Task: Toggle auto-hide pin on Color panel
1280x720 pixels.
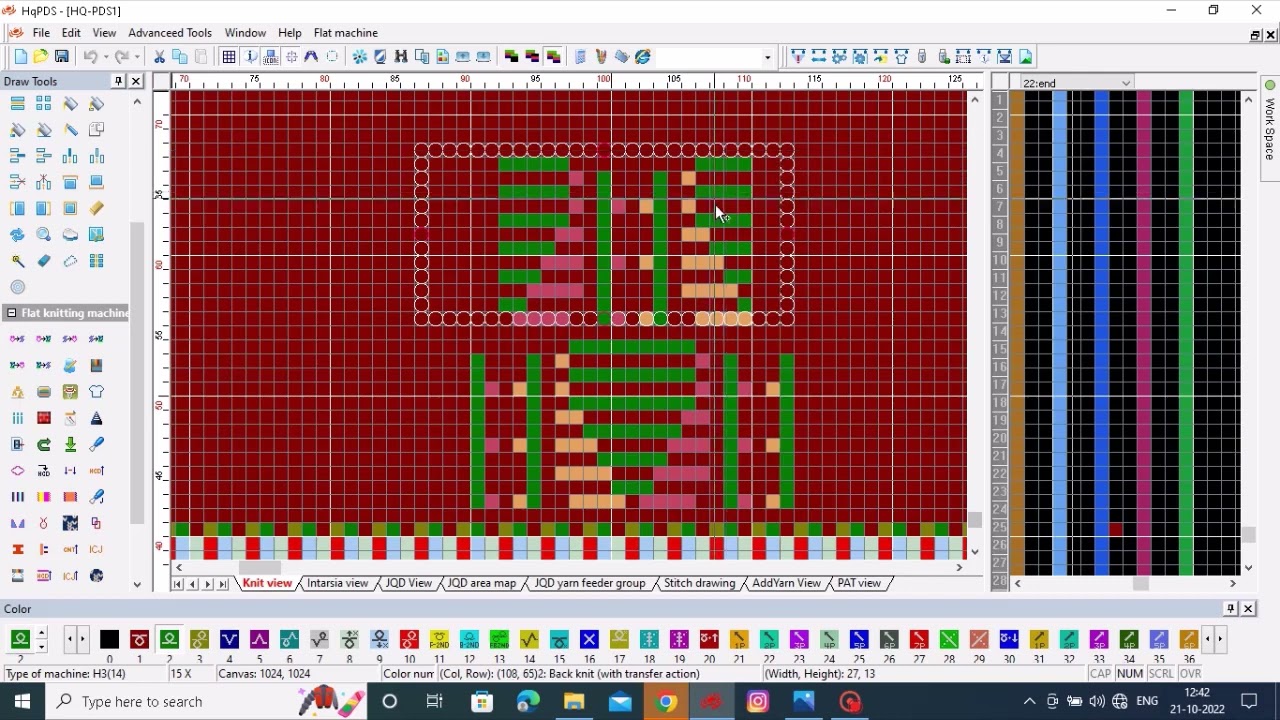Action: [1231, 608]
